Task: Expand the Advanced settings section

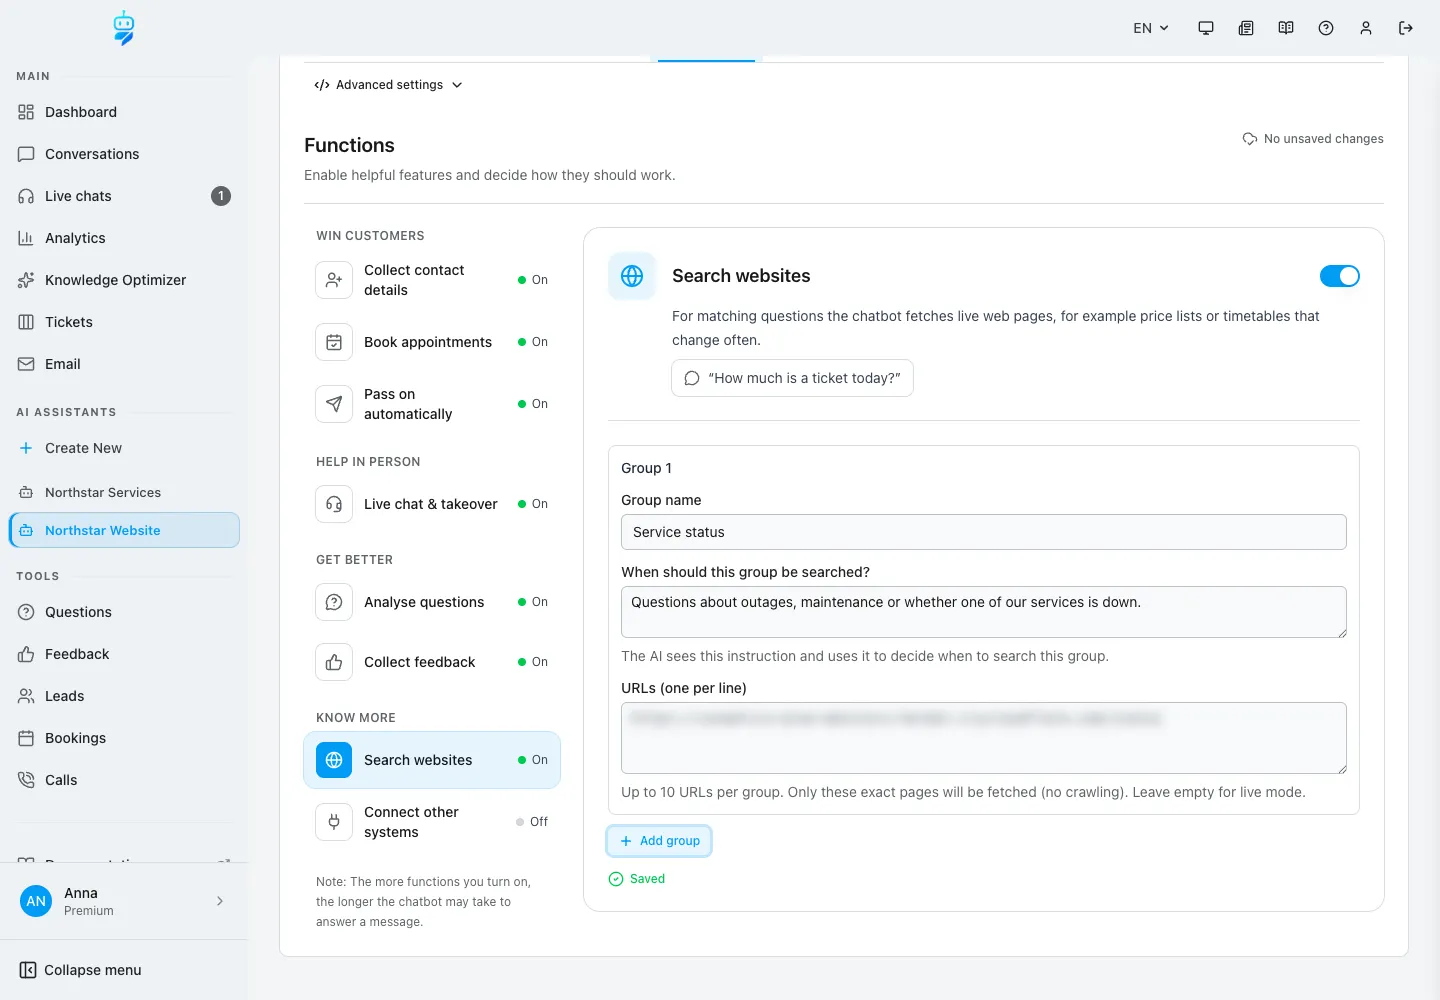Action: click(388, 85)
